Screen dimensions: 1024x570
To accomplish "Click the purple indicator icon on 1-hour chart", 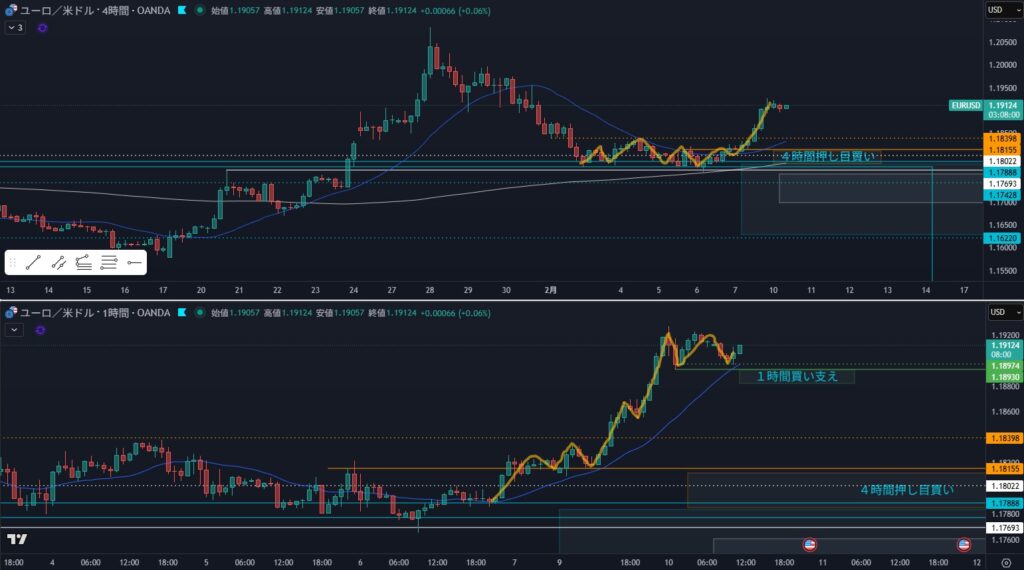I will [42, 328].
